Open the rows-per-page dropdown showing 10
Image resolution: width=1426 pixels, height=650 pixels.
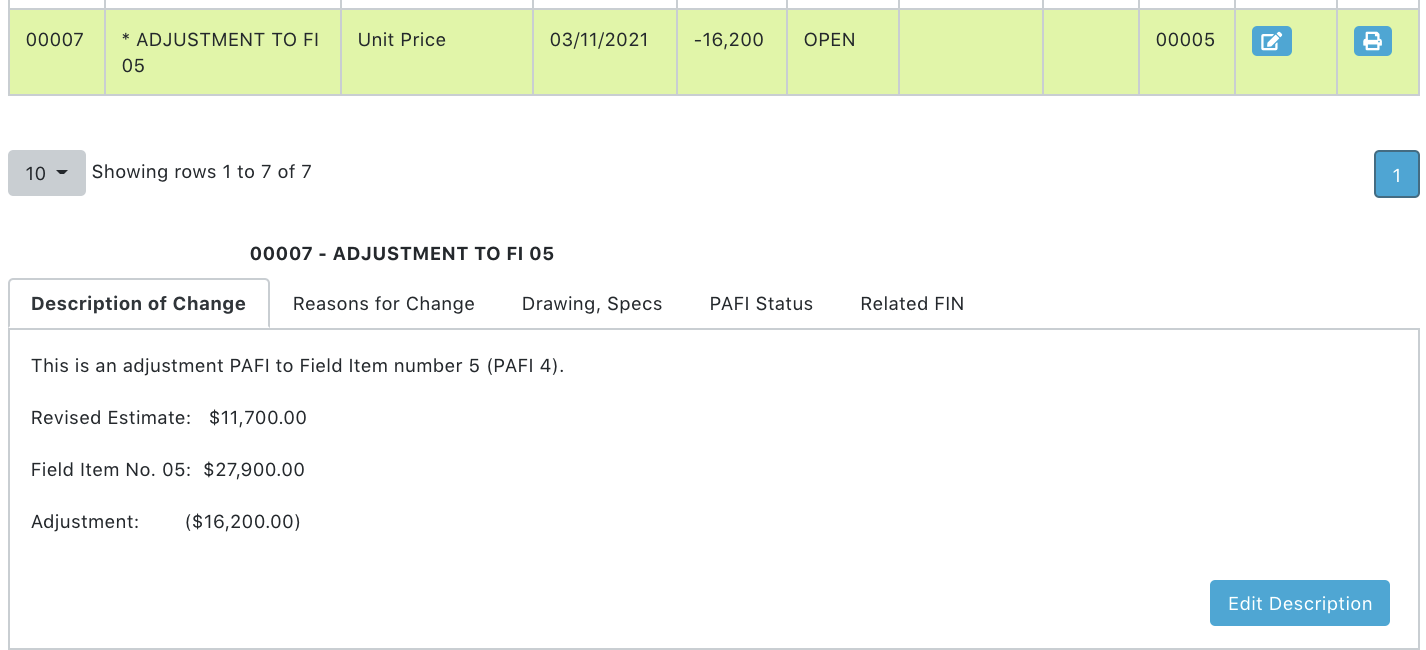pyautogui.click(x=47, y=173)
